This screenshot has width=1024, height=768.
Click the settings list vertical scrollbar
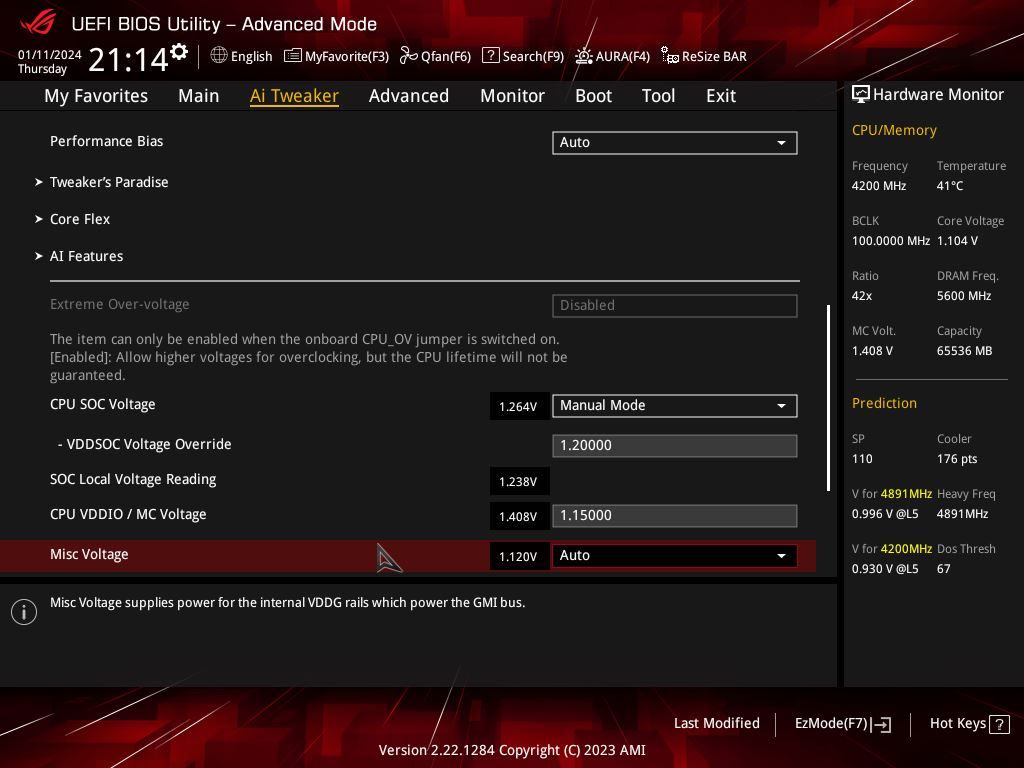click(x=828, y=398)
